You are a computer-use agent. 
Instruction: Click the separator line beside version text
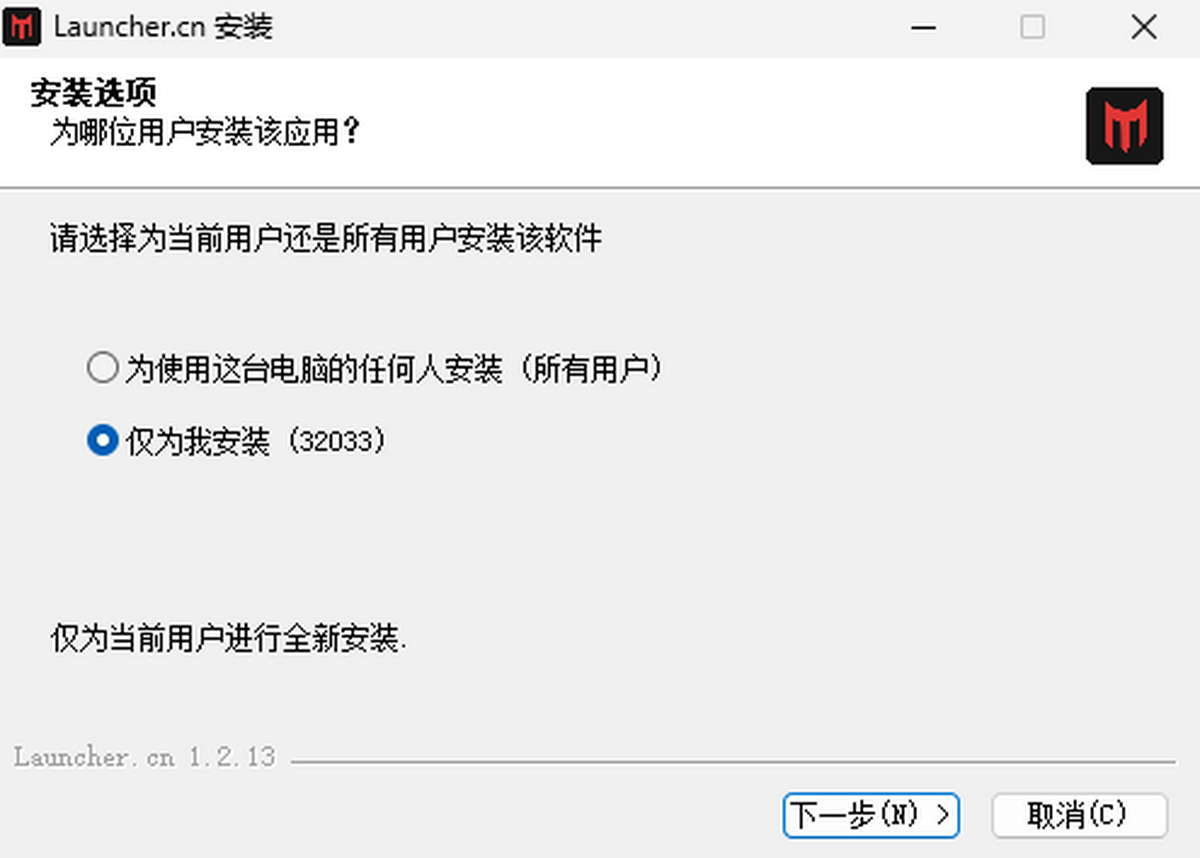coord(733,762)
